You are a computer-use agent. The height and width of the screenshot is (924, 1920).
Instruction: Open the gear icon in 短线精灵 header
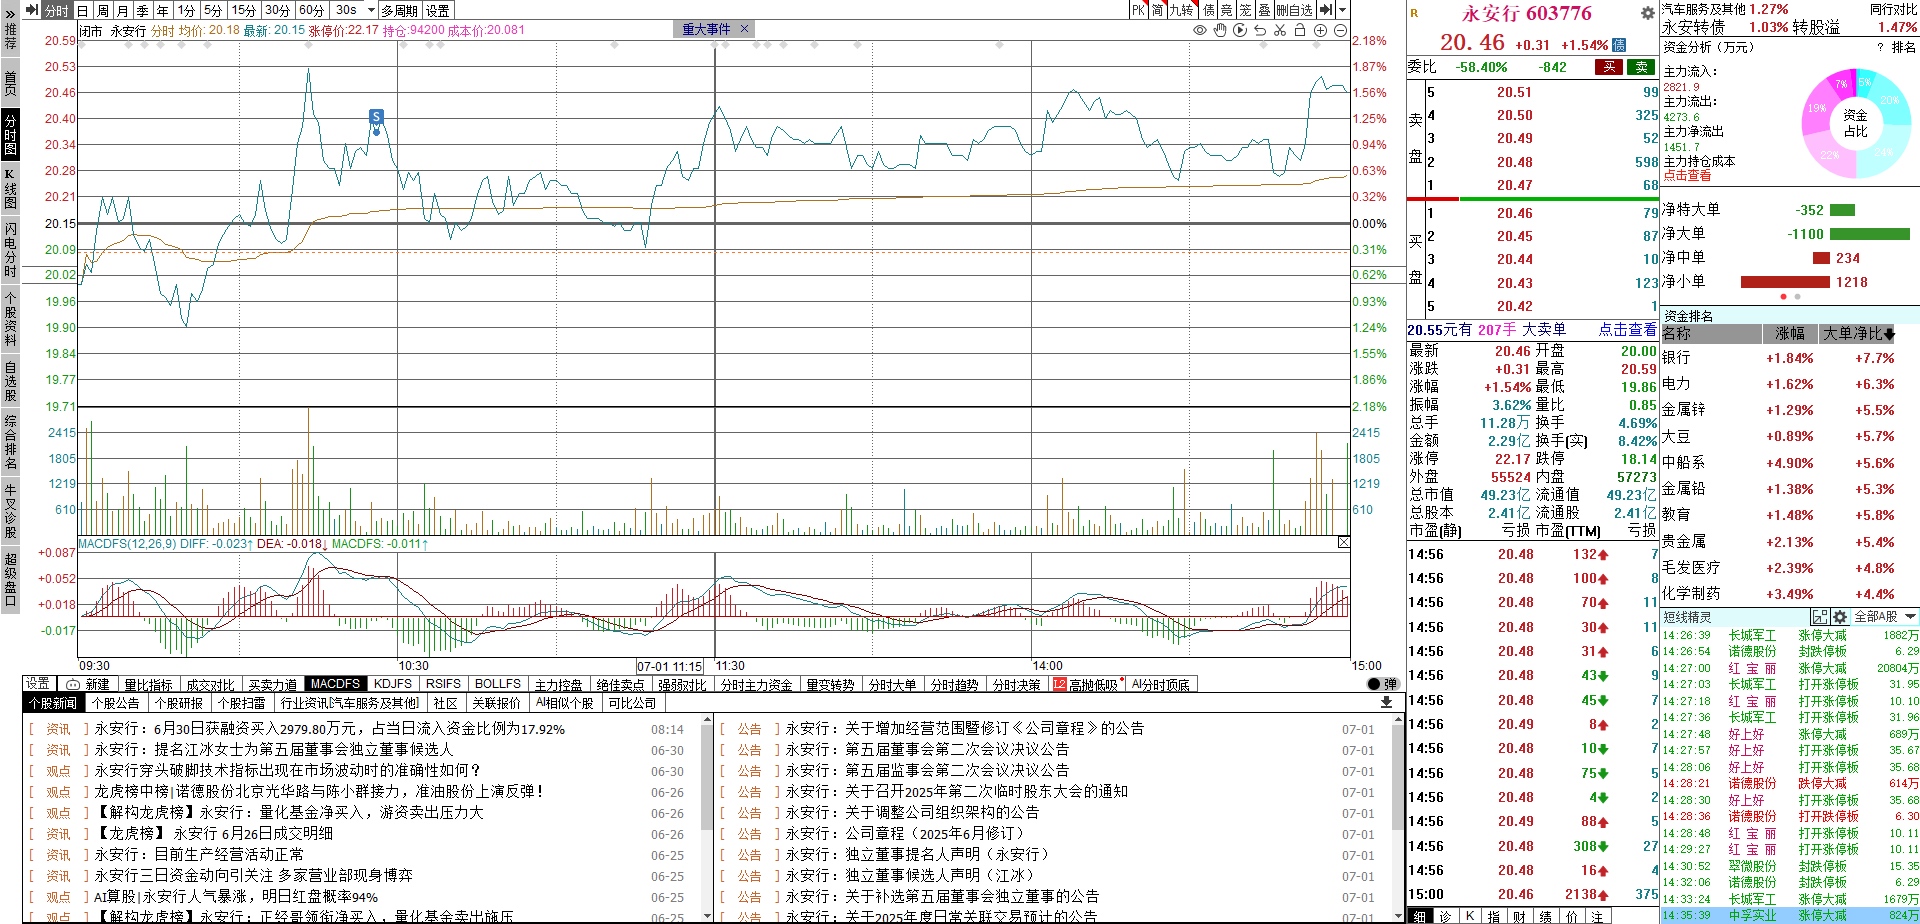tap(1840, 617)
